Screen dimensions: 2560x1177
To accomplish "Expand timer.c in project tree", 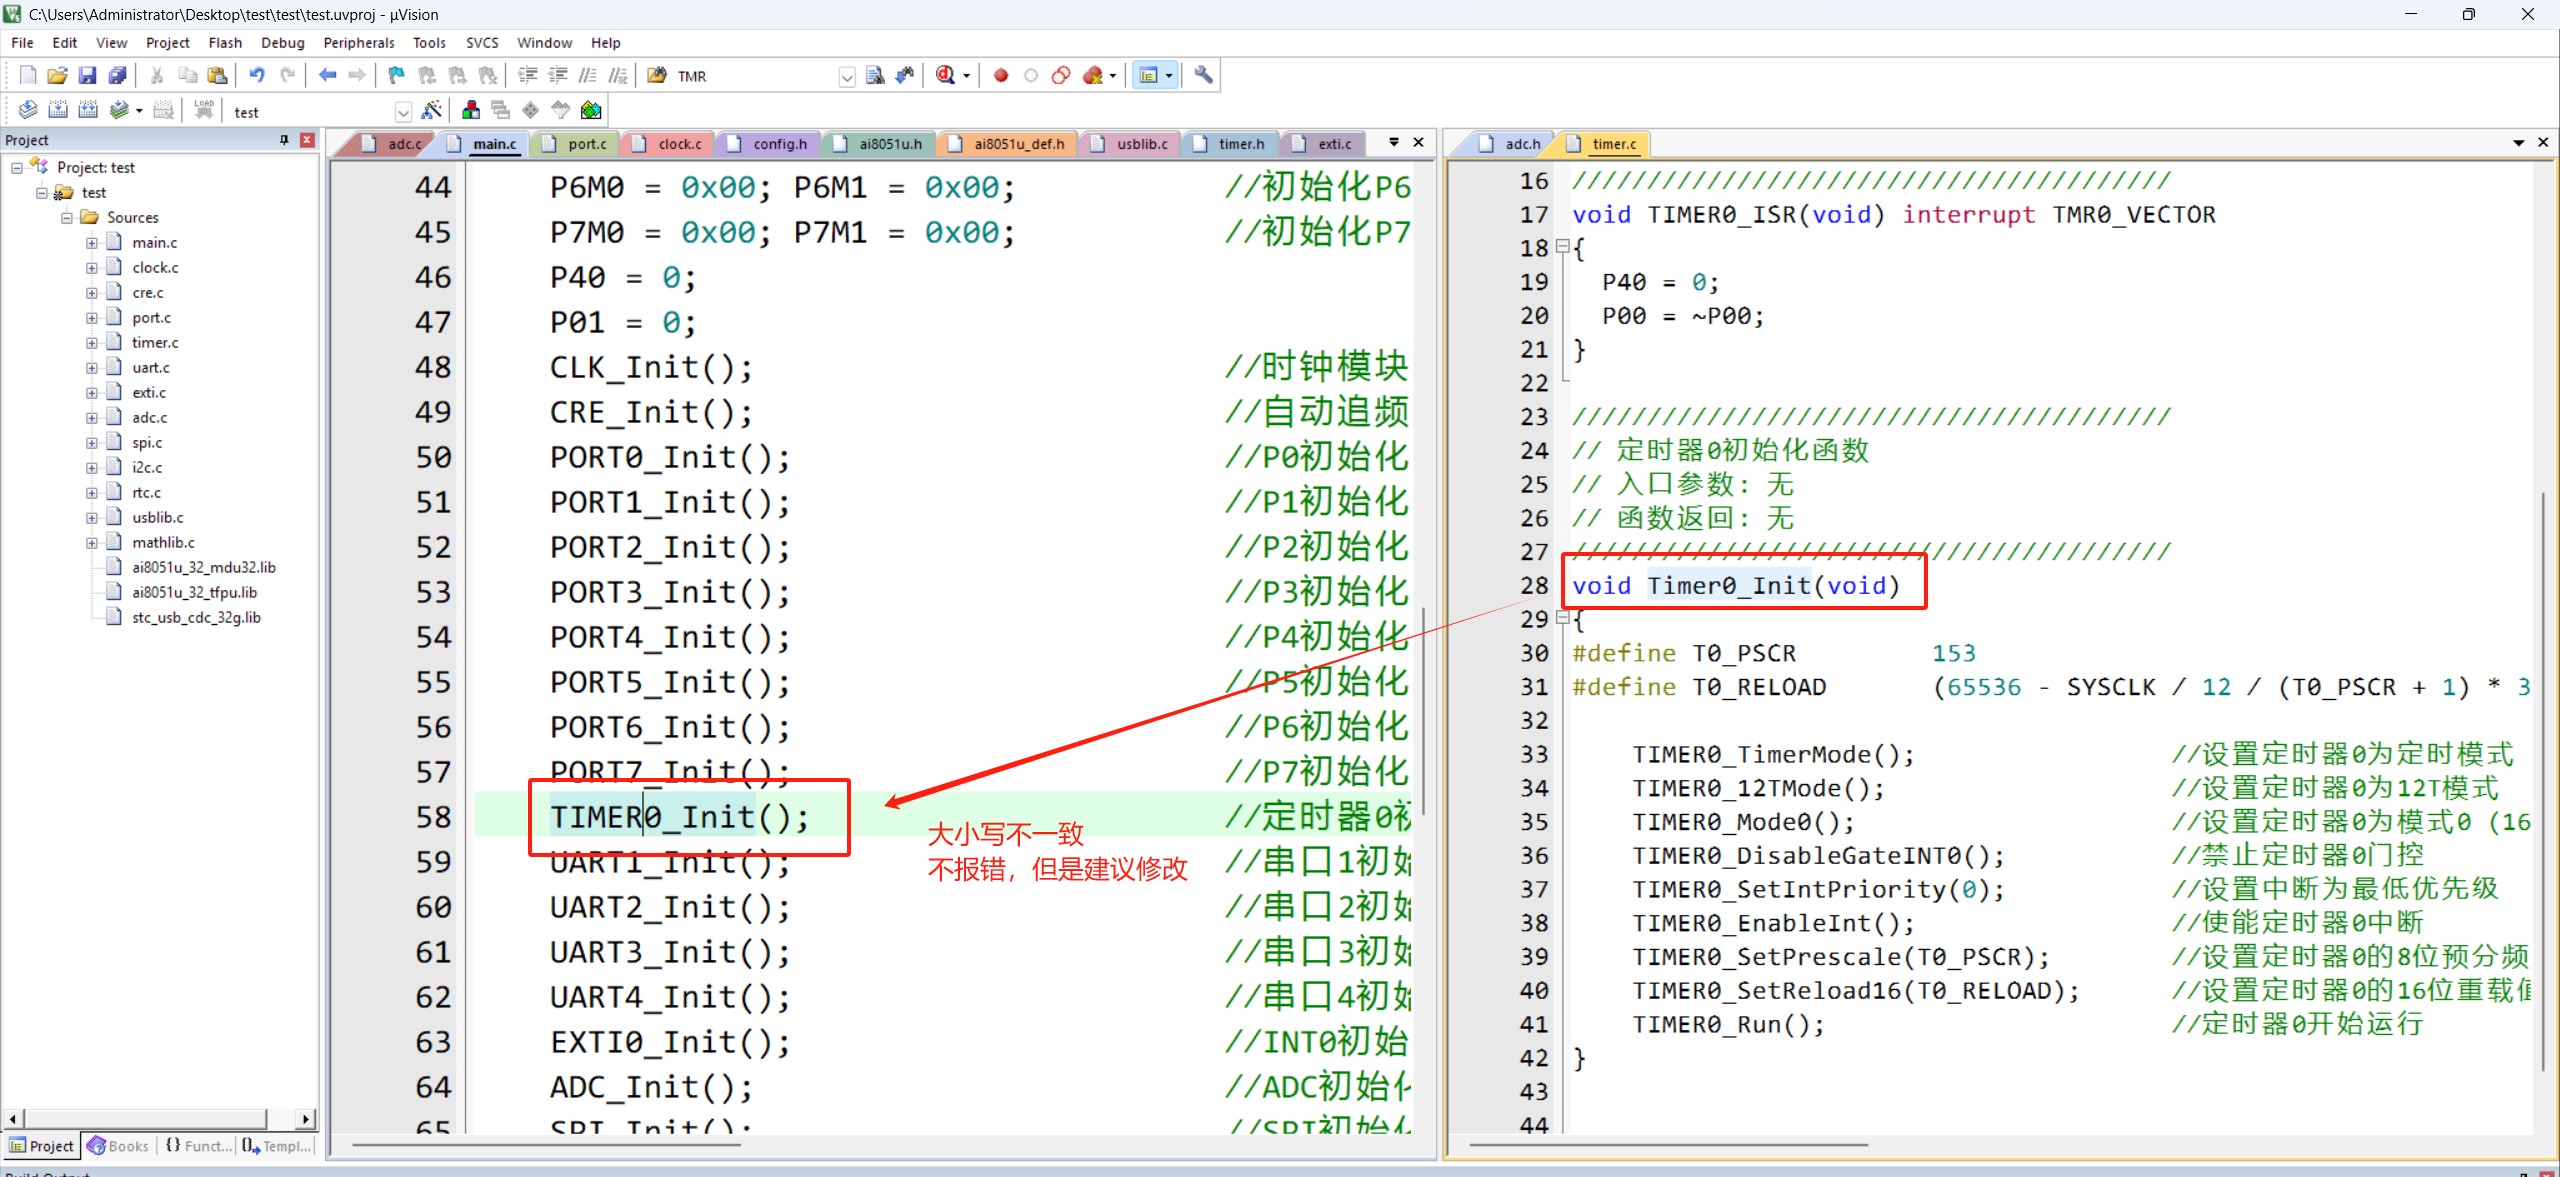I will click(92, 343).
